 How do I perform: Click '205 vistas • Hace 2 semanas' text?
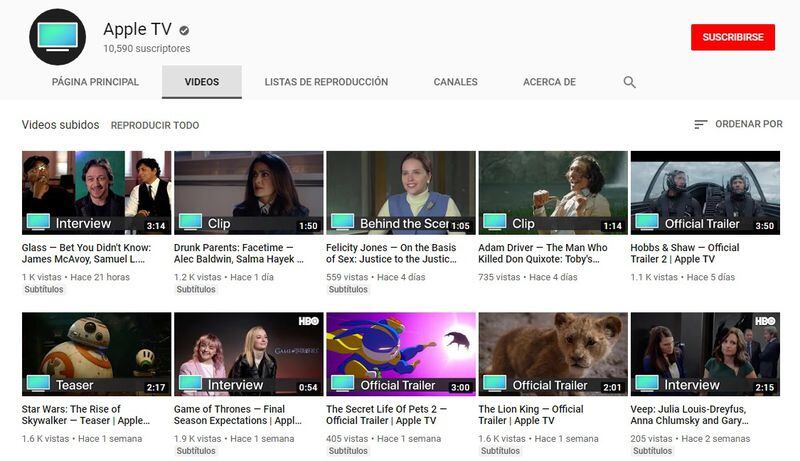[690, 439]
